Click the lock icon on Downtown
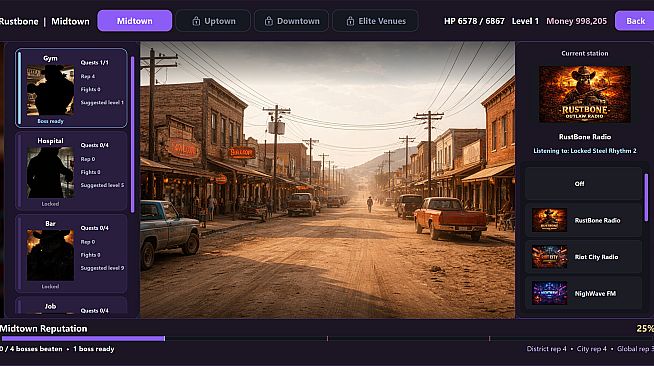 pos(269,21)
